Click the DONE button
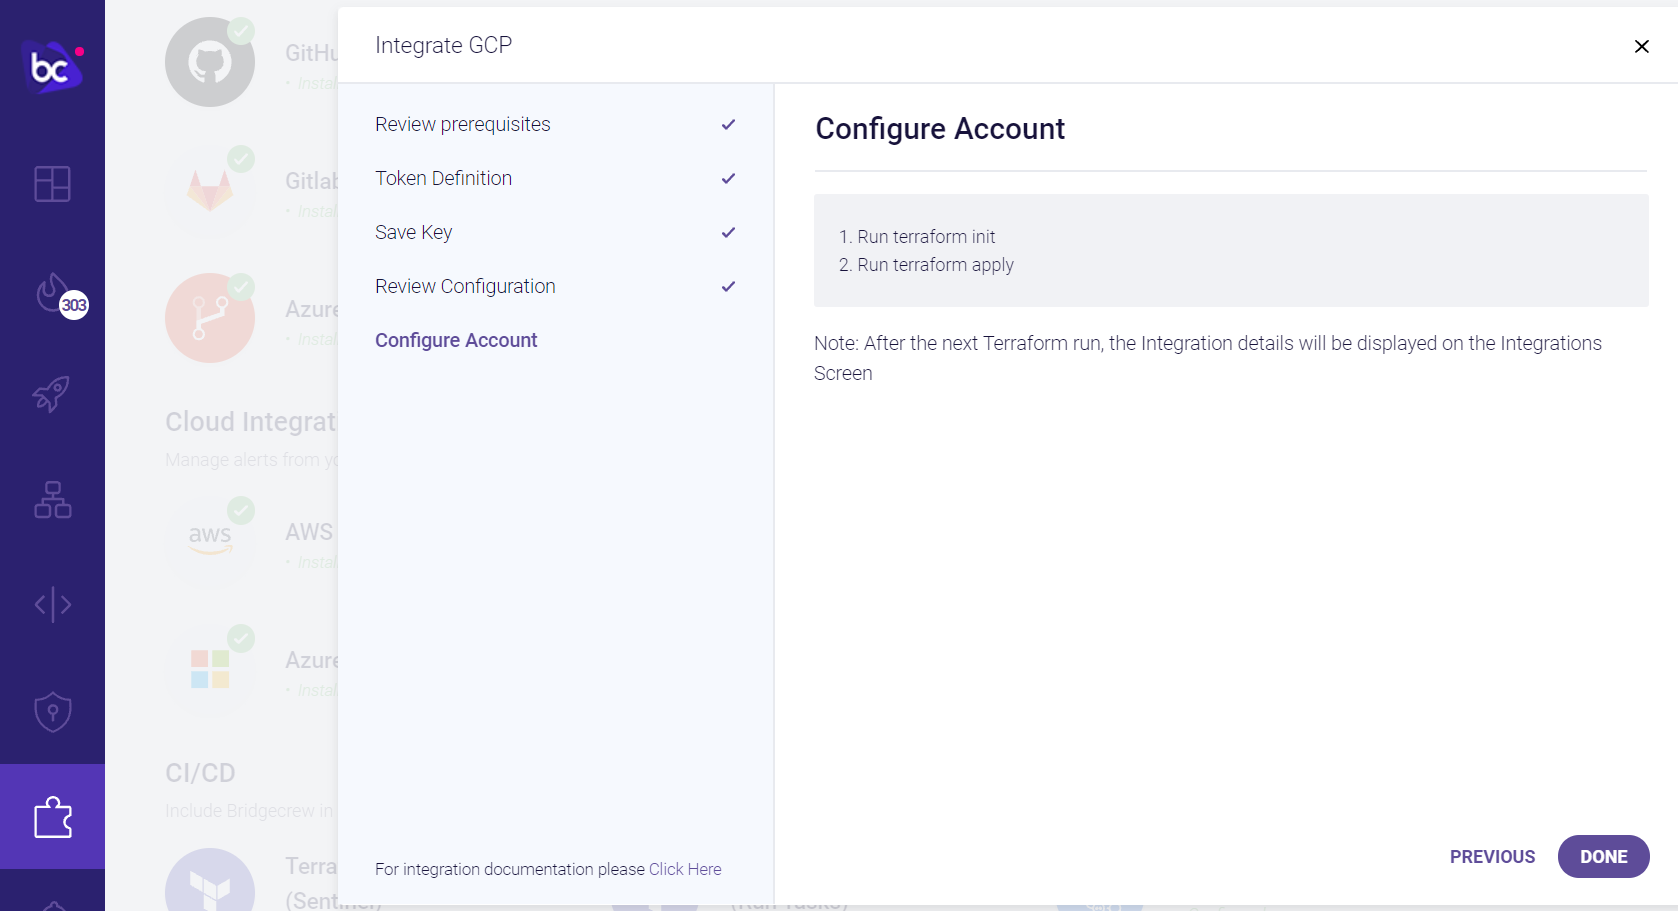1678x911 pixels. (x=1603, y=857)
